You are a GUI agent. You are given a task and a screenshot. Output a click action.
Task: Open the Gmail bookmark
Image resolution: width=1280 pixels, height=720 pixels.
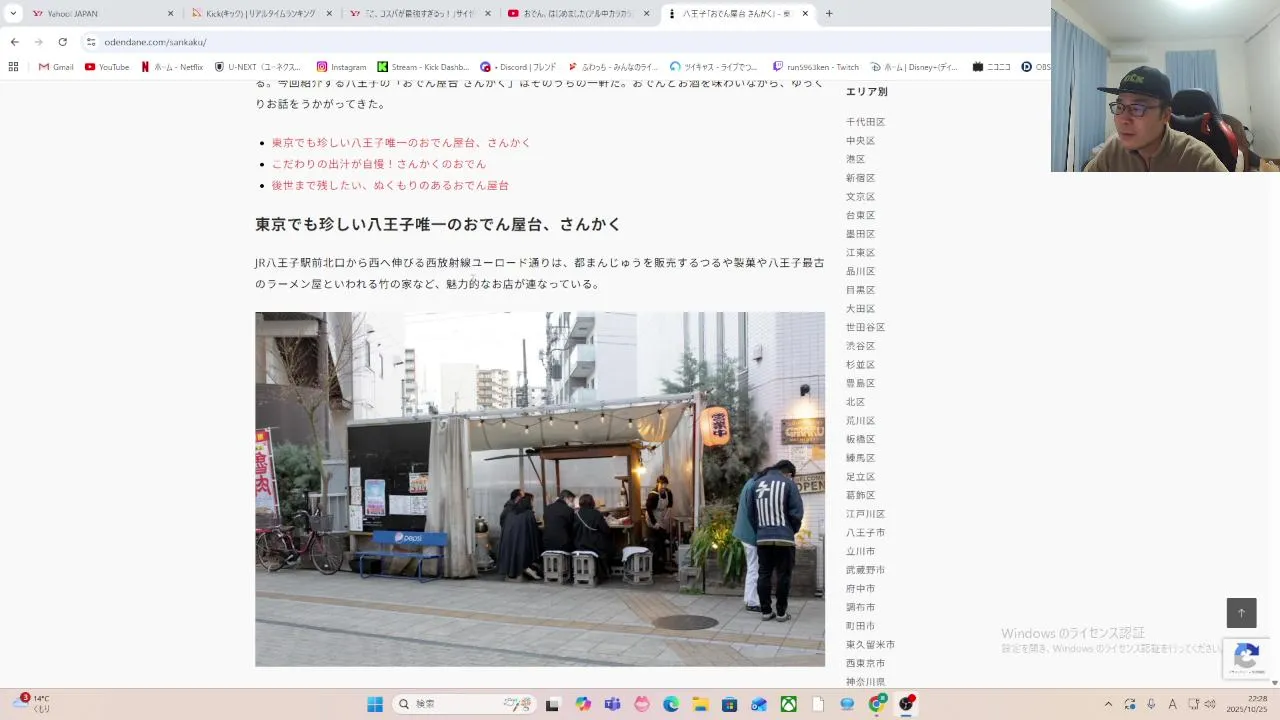[56, 67]
